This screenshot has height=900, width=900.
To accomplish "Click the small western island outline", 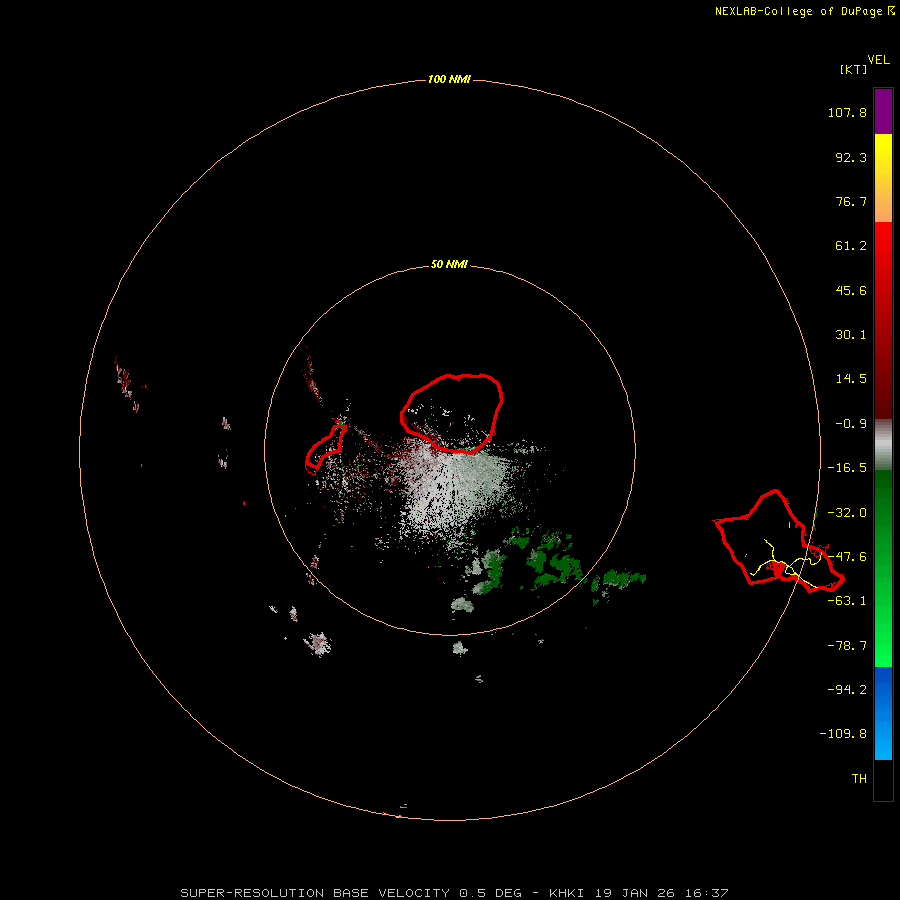I will 325,448.
